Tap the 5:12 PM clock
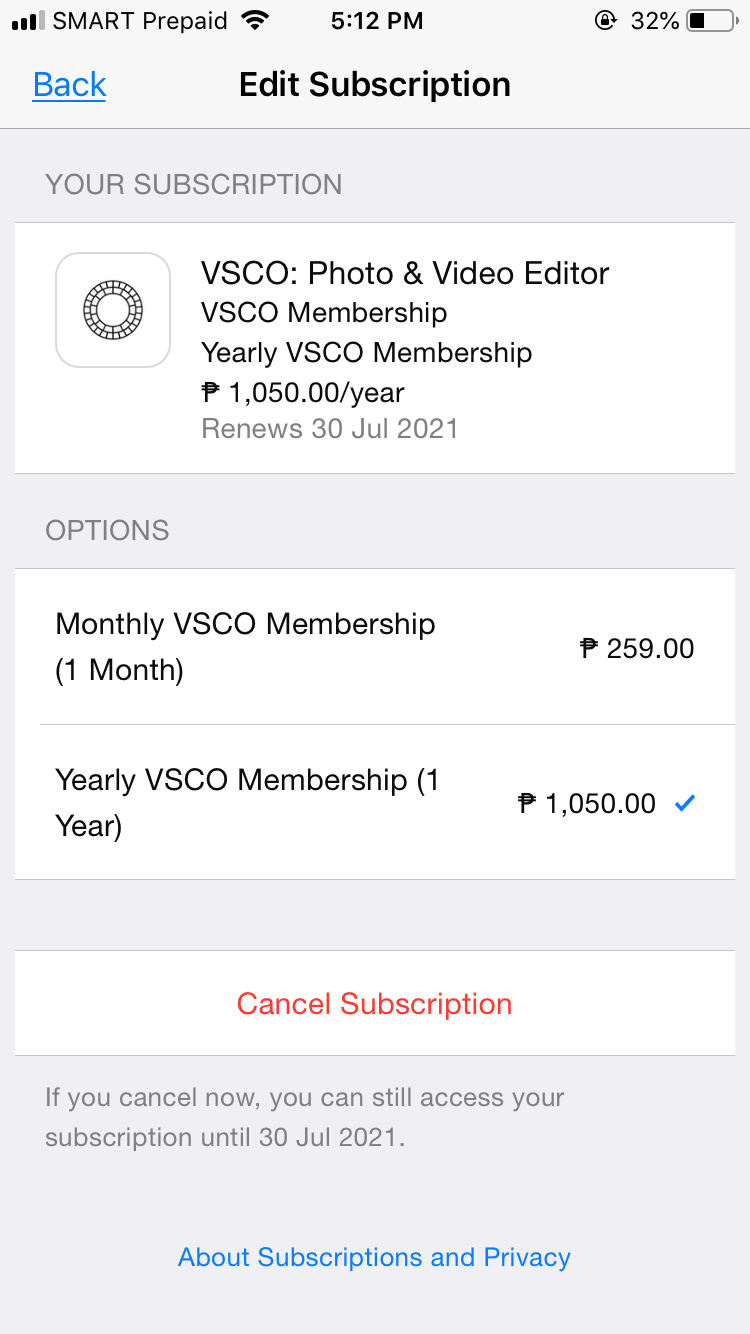750x1334 pixels. tap(376, 21)
